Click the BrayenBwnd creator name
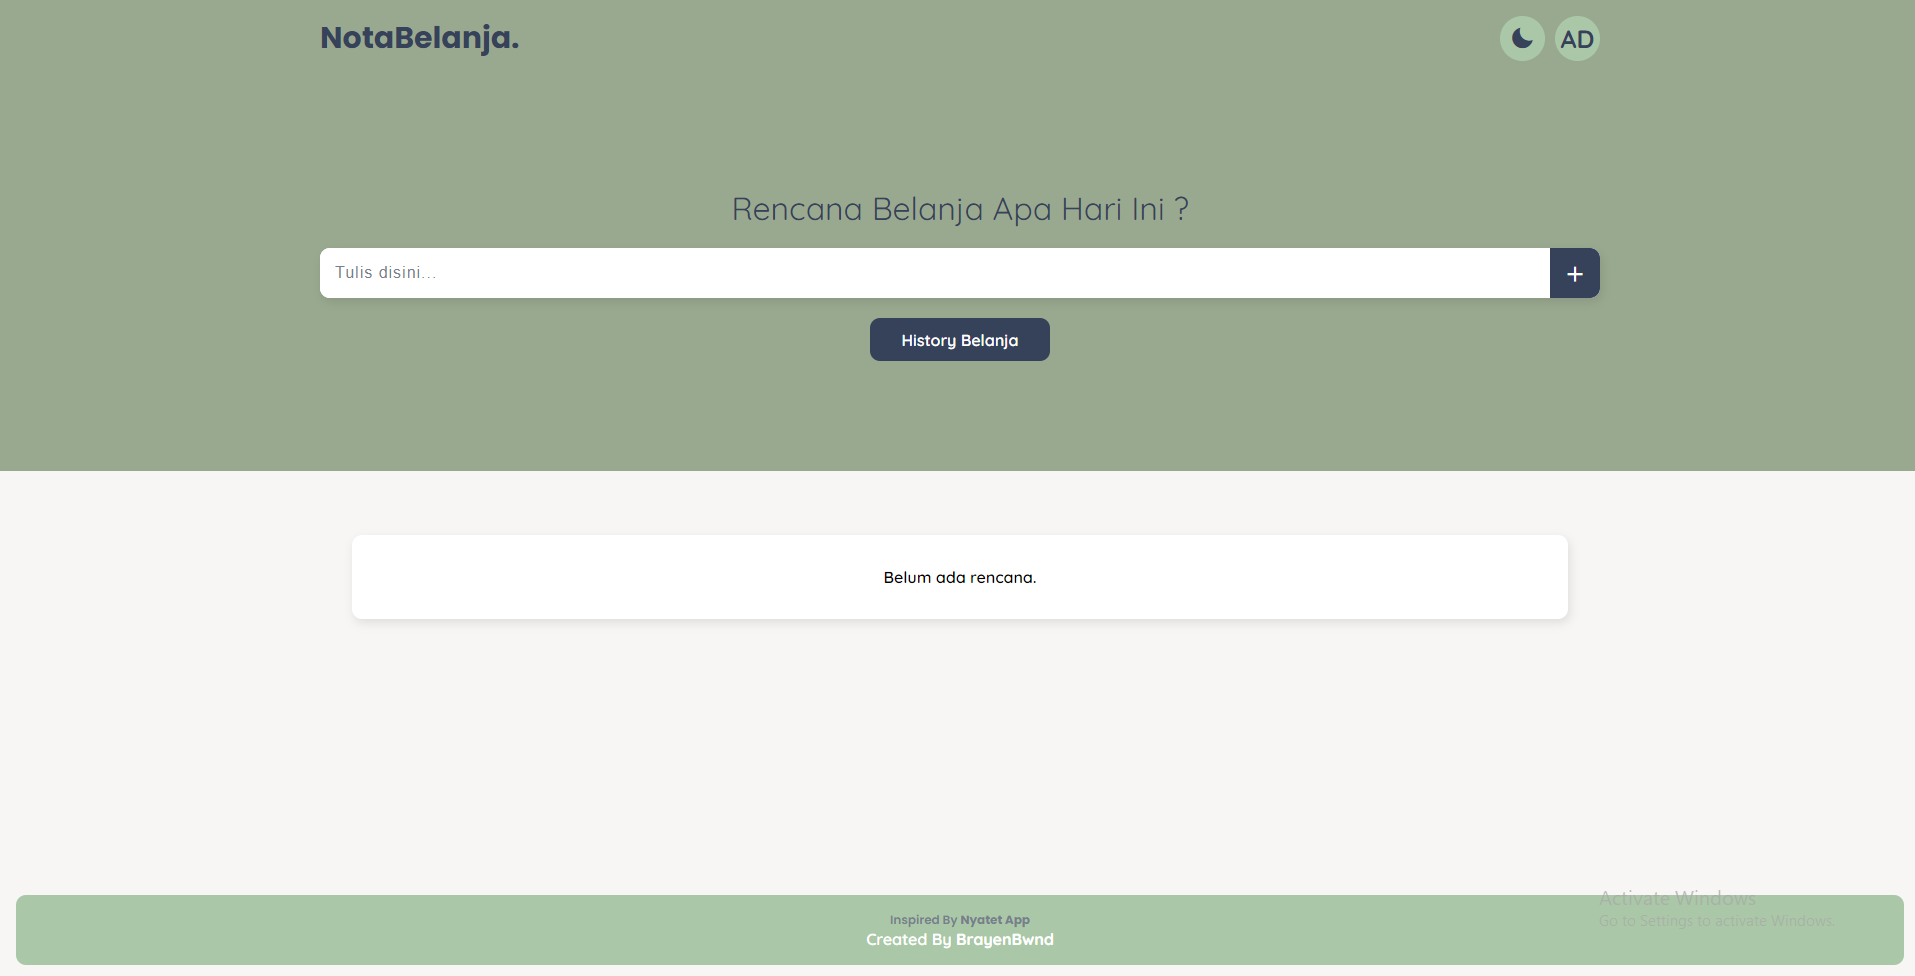The image size is (1915, 976). point(1004,940)
